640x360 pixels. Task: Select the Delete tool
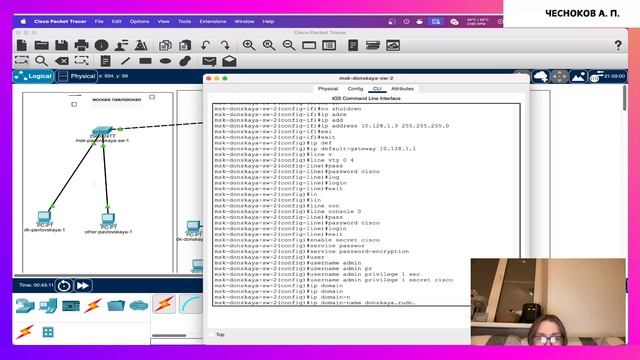tap(62, 61)
